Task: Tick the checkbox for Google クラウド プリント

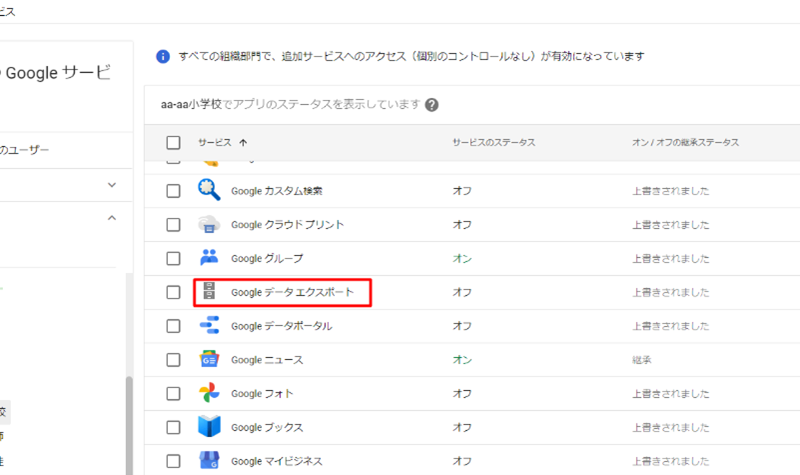Action: (173, 224)
